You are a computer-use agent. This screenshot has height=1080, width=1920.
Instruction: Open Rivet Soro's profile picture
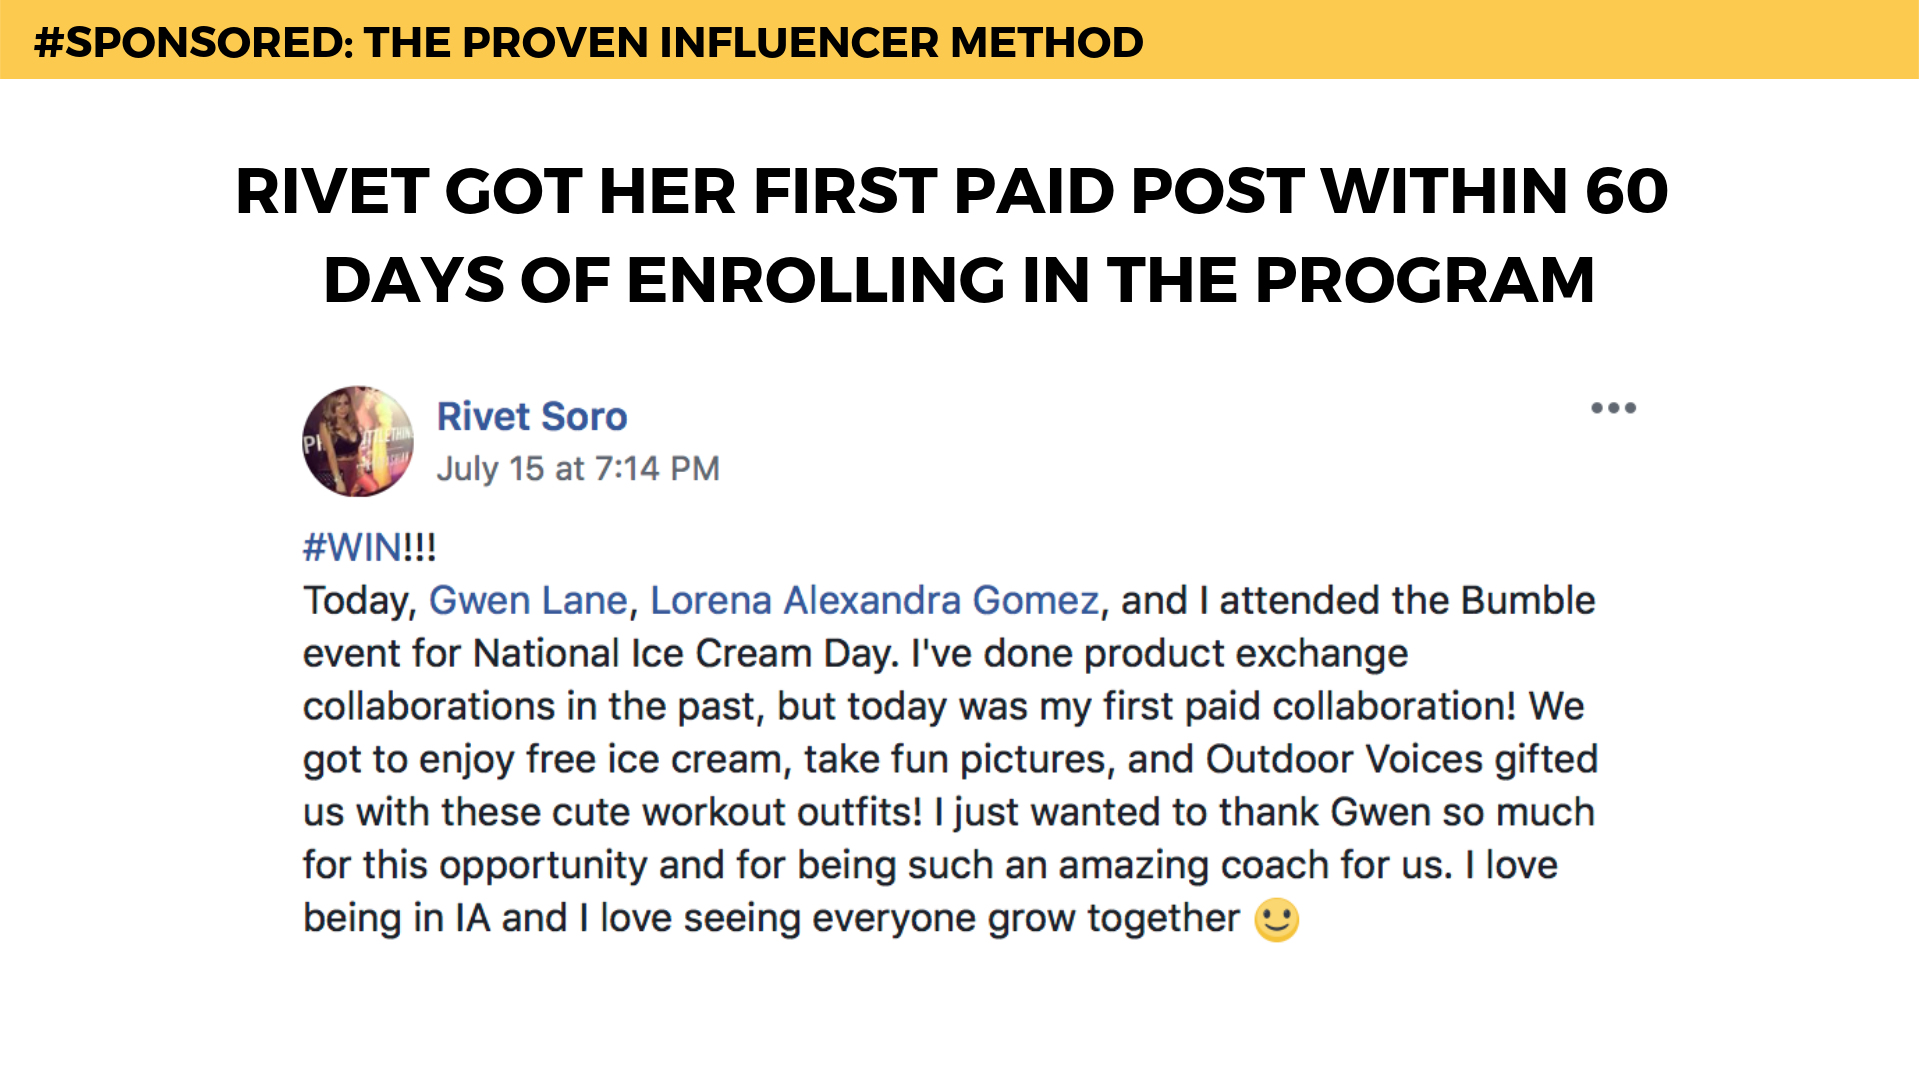click(358, 441)
